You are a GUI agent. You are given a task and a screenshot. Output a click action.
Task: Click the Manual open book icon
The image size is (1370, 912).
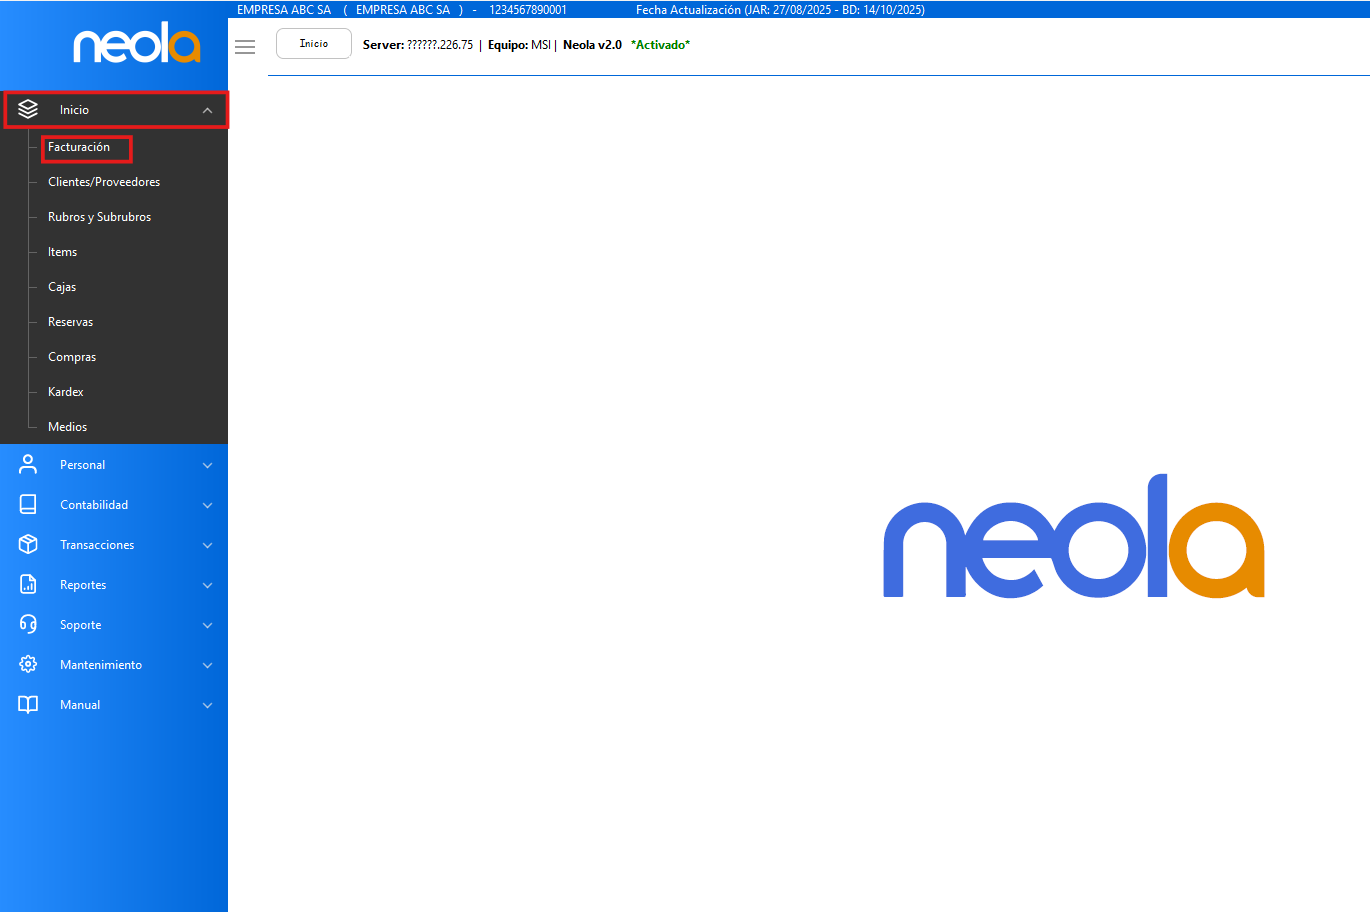[28, 704]
